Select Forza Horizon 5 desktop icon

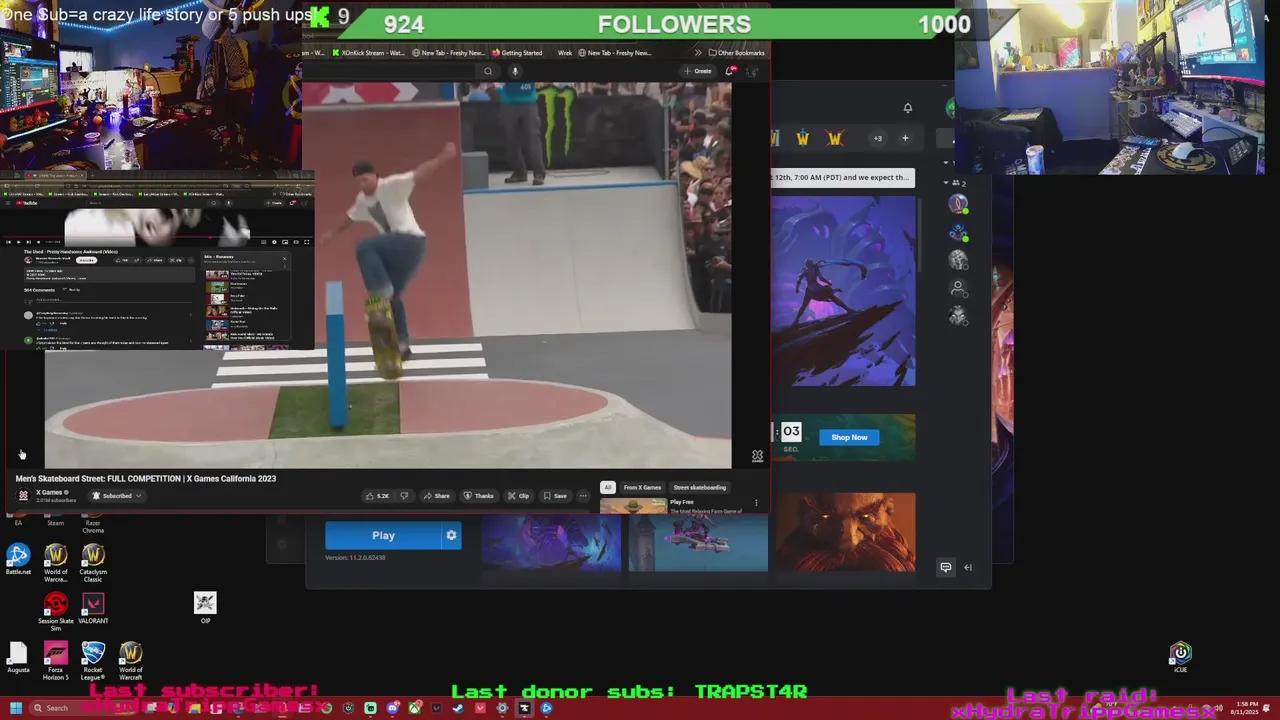click(x=56, y=661)
